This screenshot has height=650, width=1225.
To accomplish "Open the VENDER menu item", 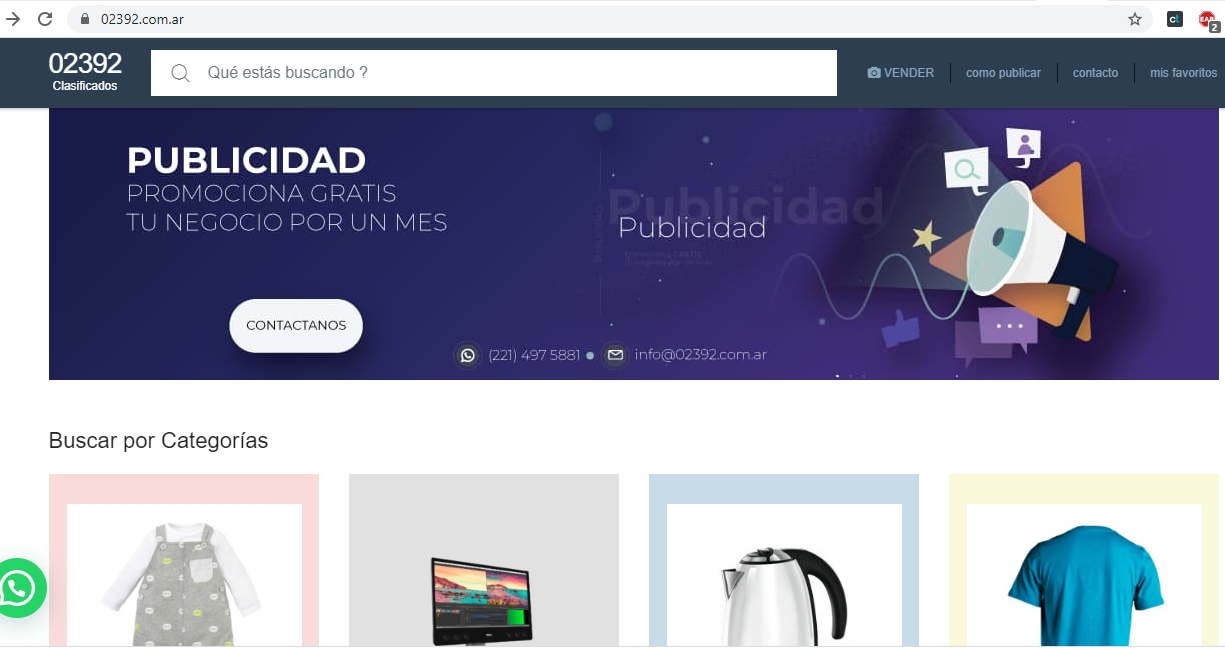I will (x=901, y=73).
